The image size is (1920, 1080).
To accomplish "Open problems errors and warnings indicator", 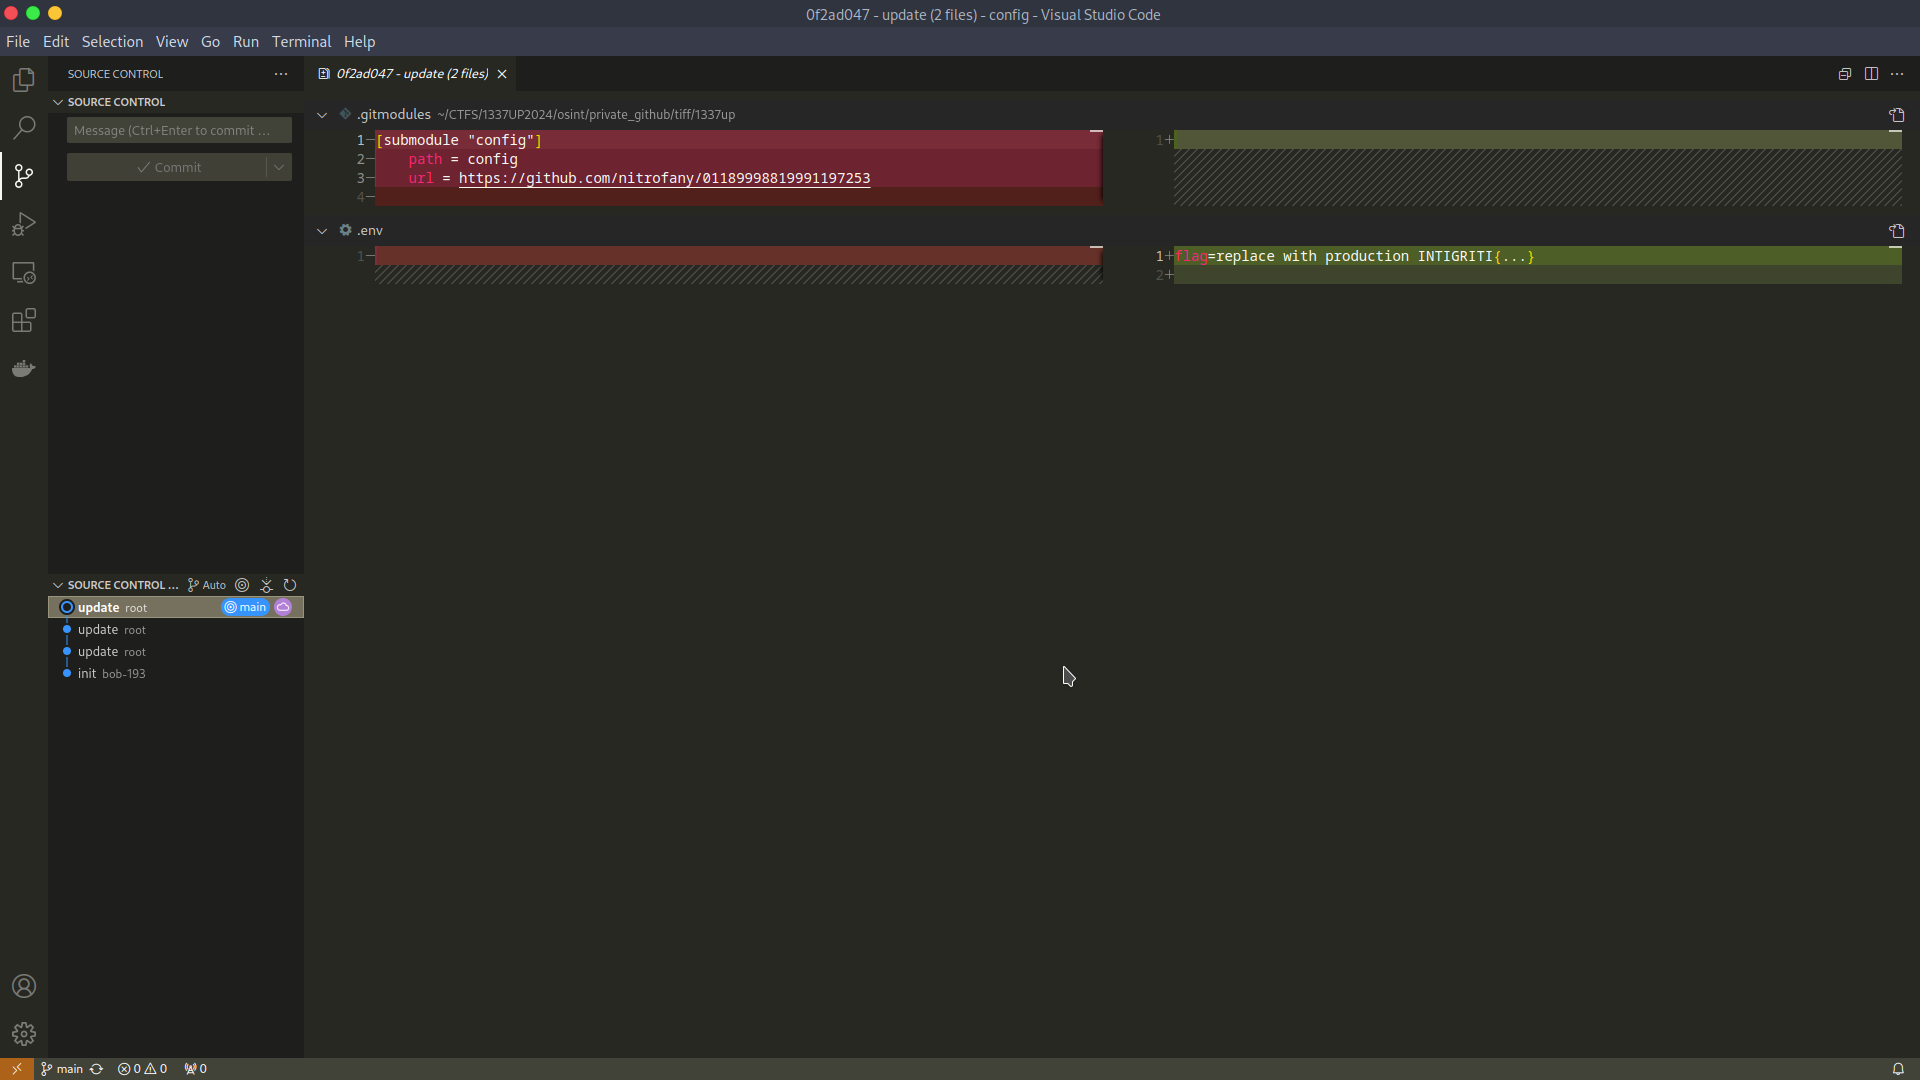I will click(142, 1069).
